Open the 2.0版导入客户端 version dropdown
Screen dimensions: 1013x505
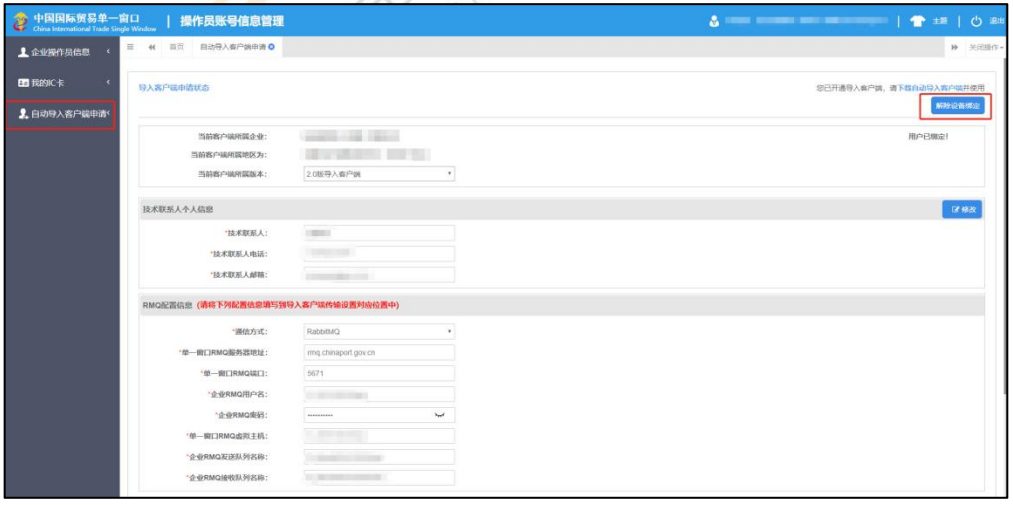[x=378, y=173]
